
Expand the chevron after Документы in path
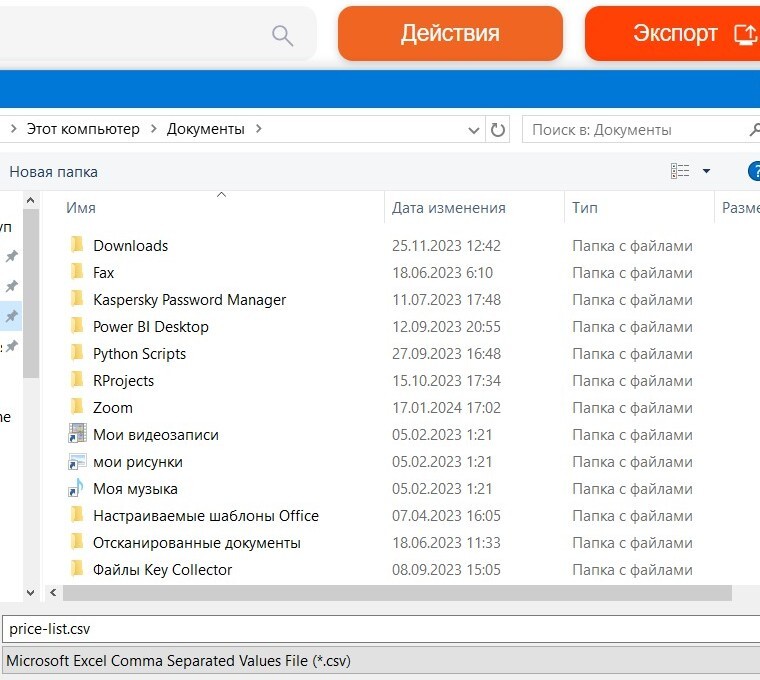click(x=259, y=129)
